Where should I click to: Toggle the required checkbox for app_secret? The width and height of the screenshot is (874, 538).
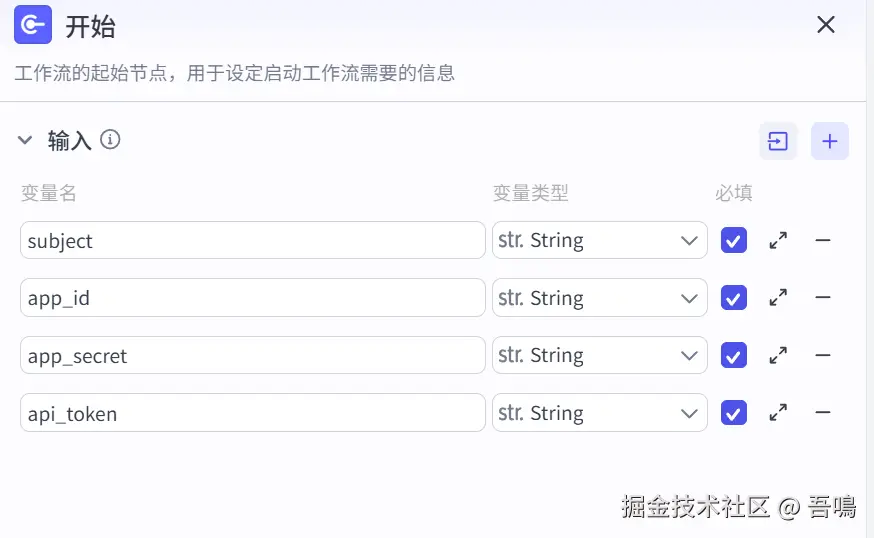734,355
